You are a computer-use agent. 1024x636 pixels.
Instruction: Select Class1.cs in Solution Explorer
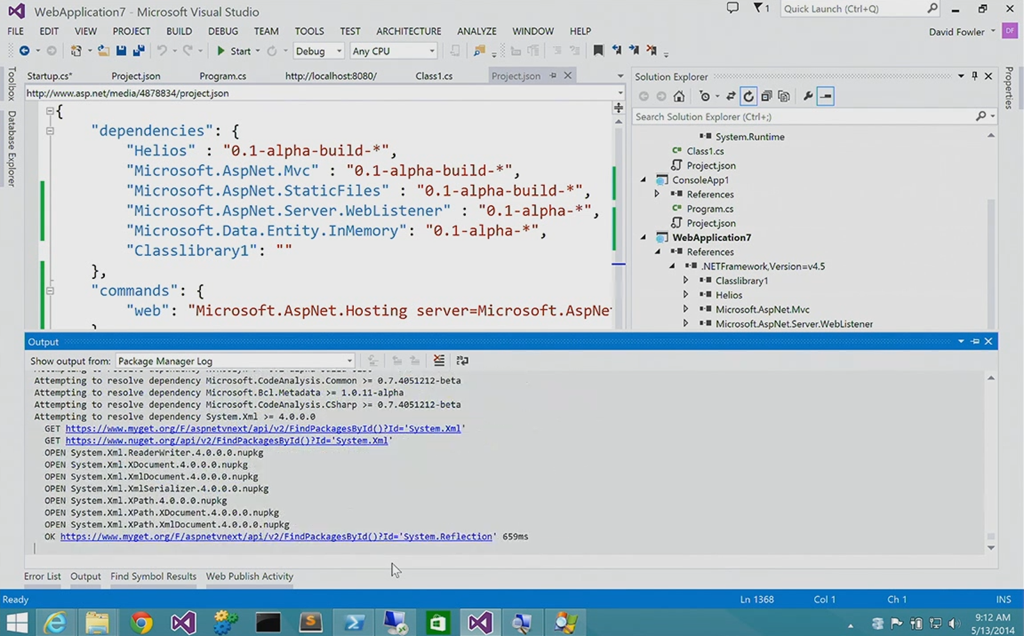(705, 151)
